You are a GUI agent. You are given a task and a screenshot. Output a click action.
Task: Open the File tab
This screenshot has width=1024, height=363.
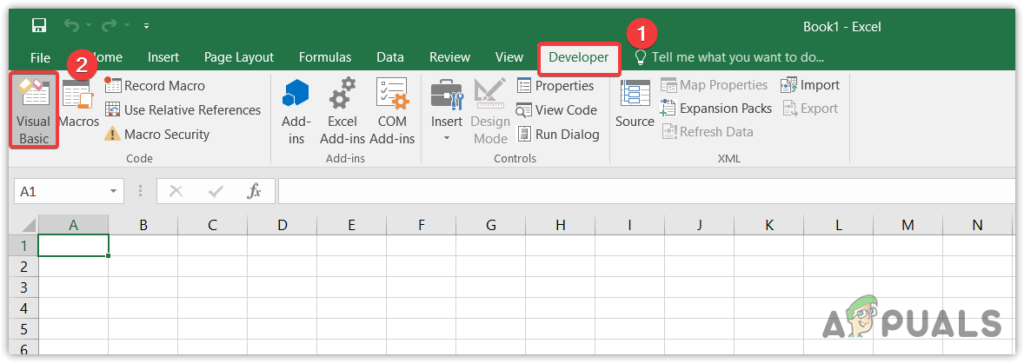(x=40, y=57)
